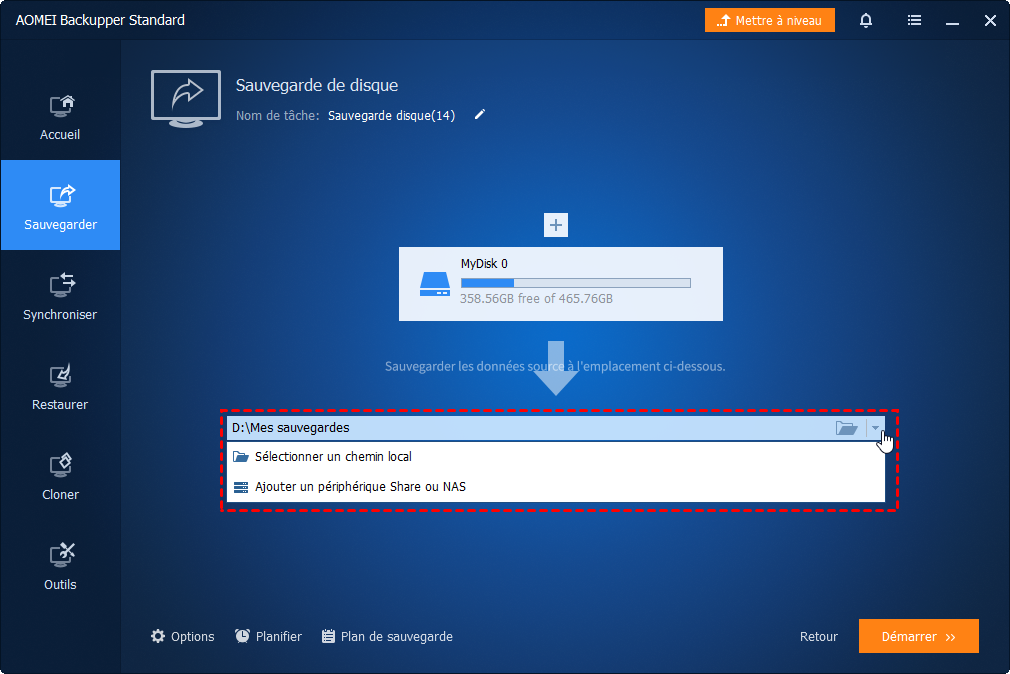The width and height of the screenshot is (1010, 674).
Task: Open the Accueil home section
Action: [60, 117]
